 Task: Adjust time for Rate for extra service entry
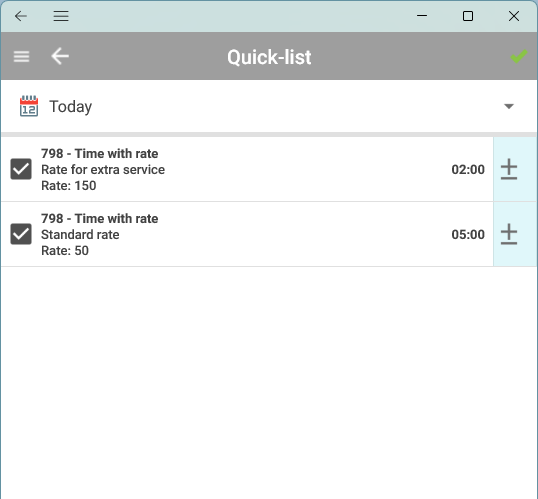tap(509, 169)
